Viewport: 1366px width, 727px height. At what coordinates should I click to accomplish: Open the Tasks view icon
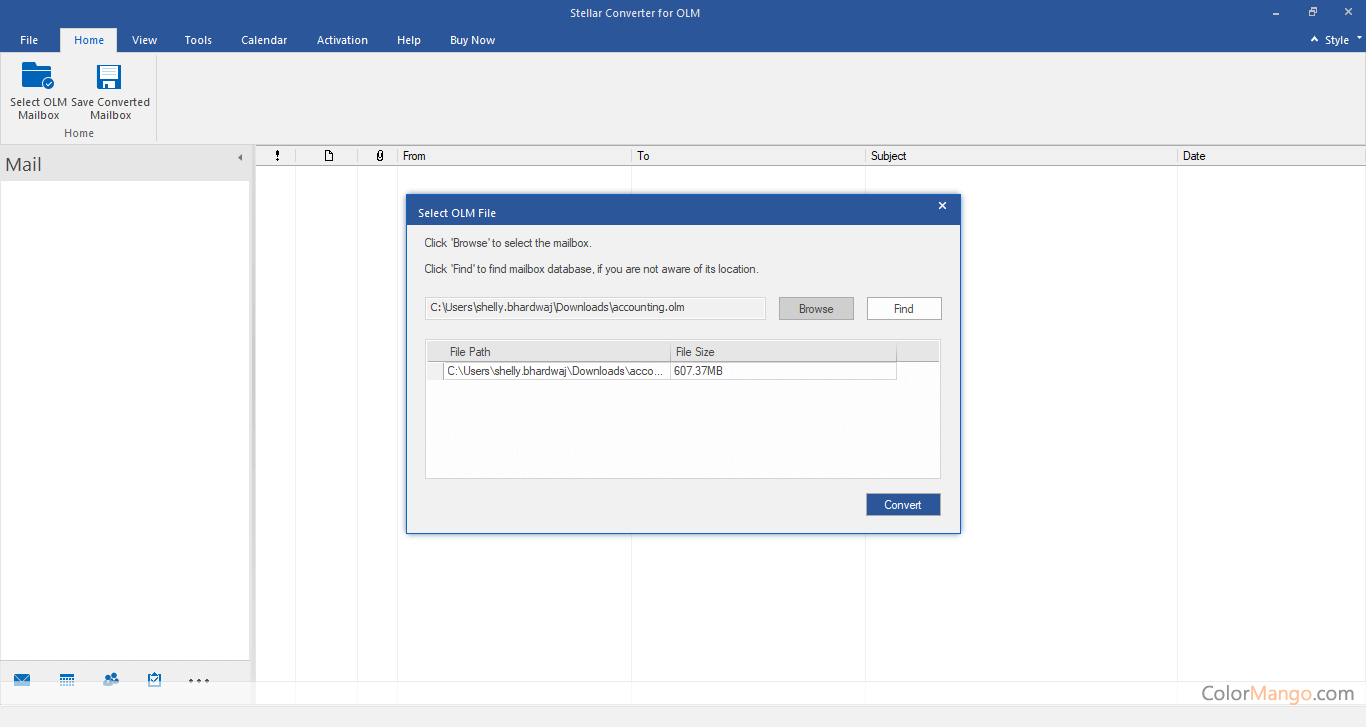[155, 680]
